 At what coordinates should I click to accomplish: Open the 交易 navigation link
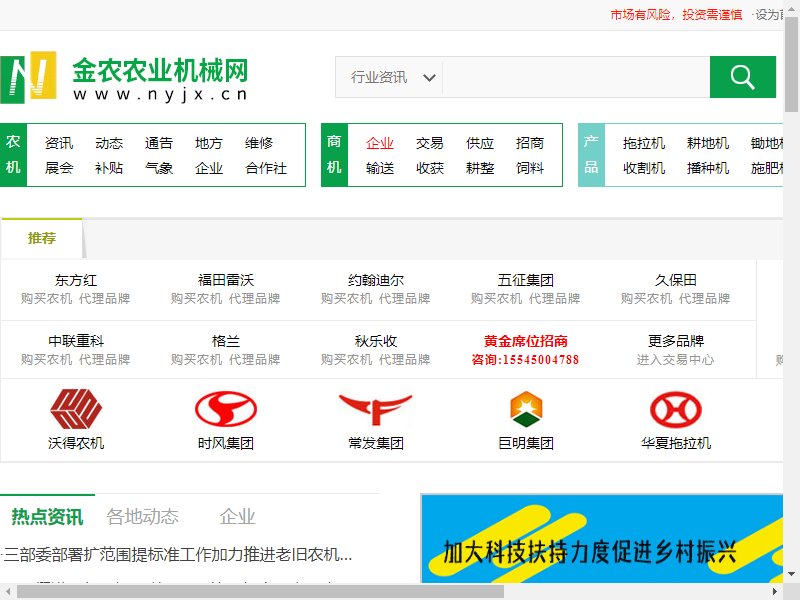430,143
